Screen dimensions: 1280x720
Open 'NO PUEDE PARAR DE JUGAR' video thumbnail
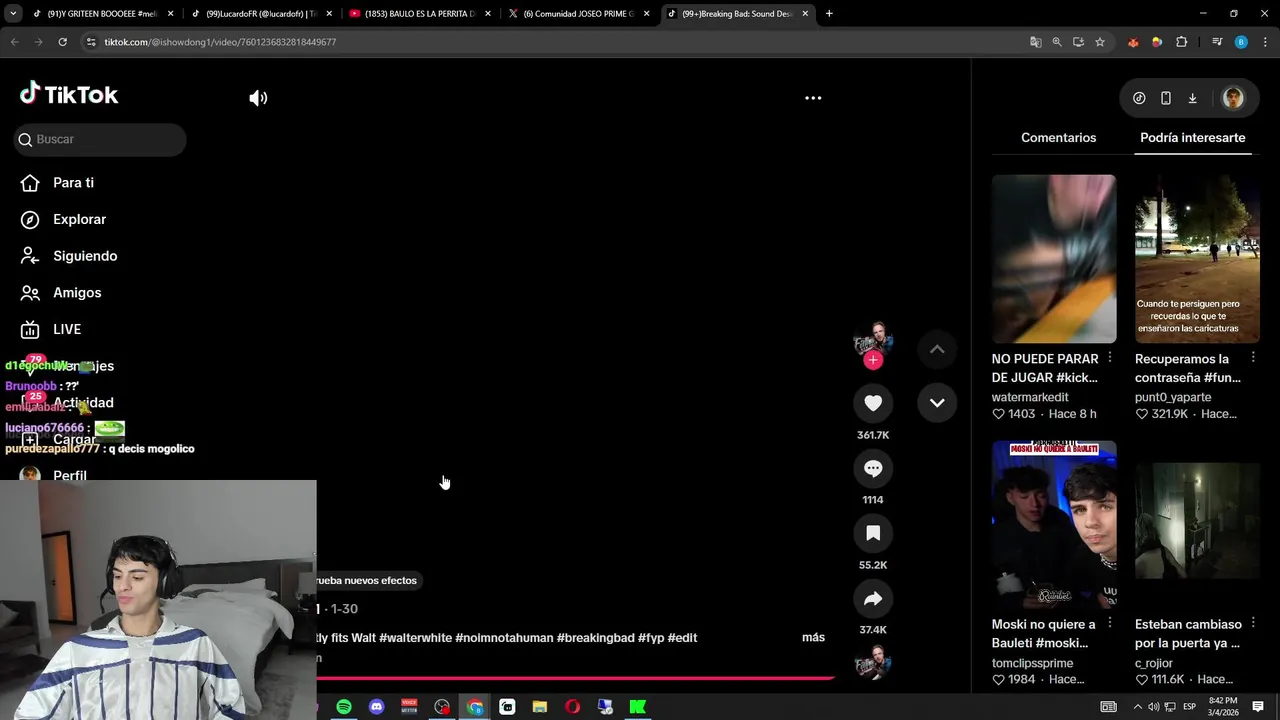[x=1054, y=259]
